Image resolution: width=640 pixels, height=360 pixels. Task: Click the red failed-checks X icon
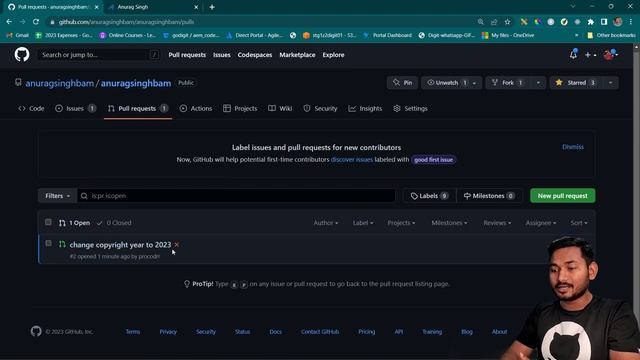[177, 244]
